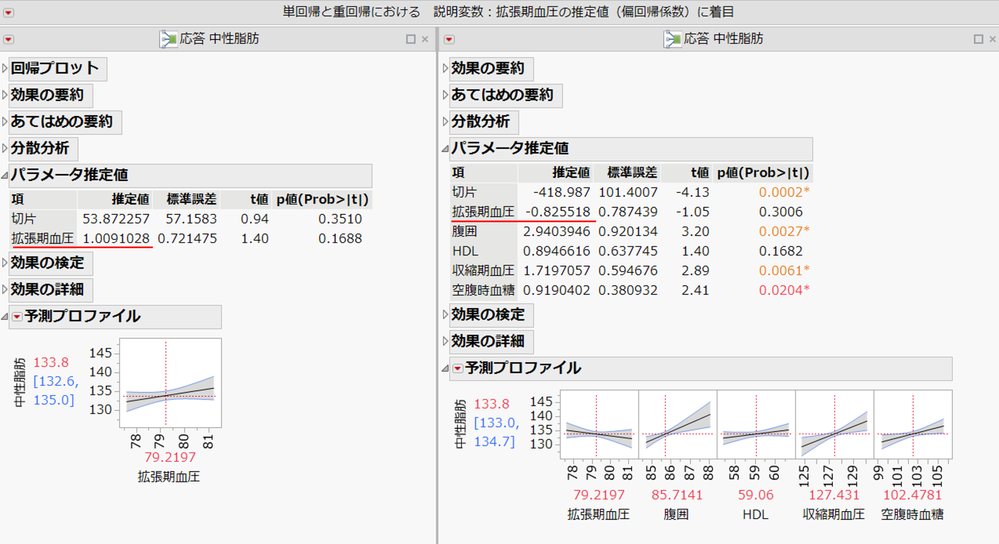999x544 pixels.
Task: Click right profiler HDL plot
Action: [756, 424]
